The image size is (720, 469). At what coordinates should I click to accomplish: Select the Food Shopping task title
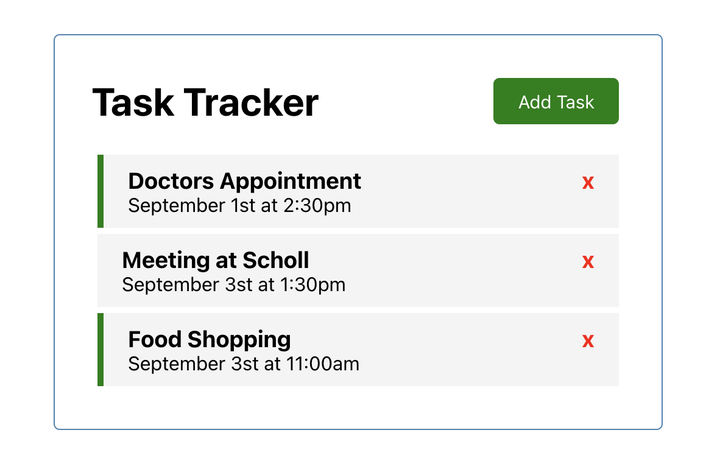pyautogui.click(x=209, y=339)
